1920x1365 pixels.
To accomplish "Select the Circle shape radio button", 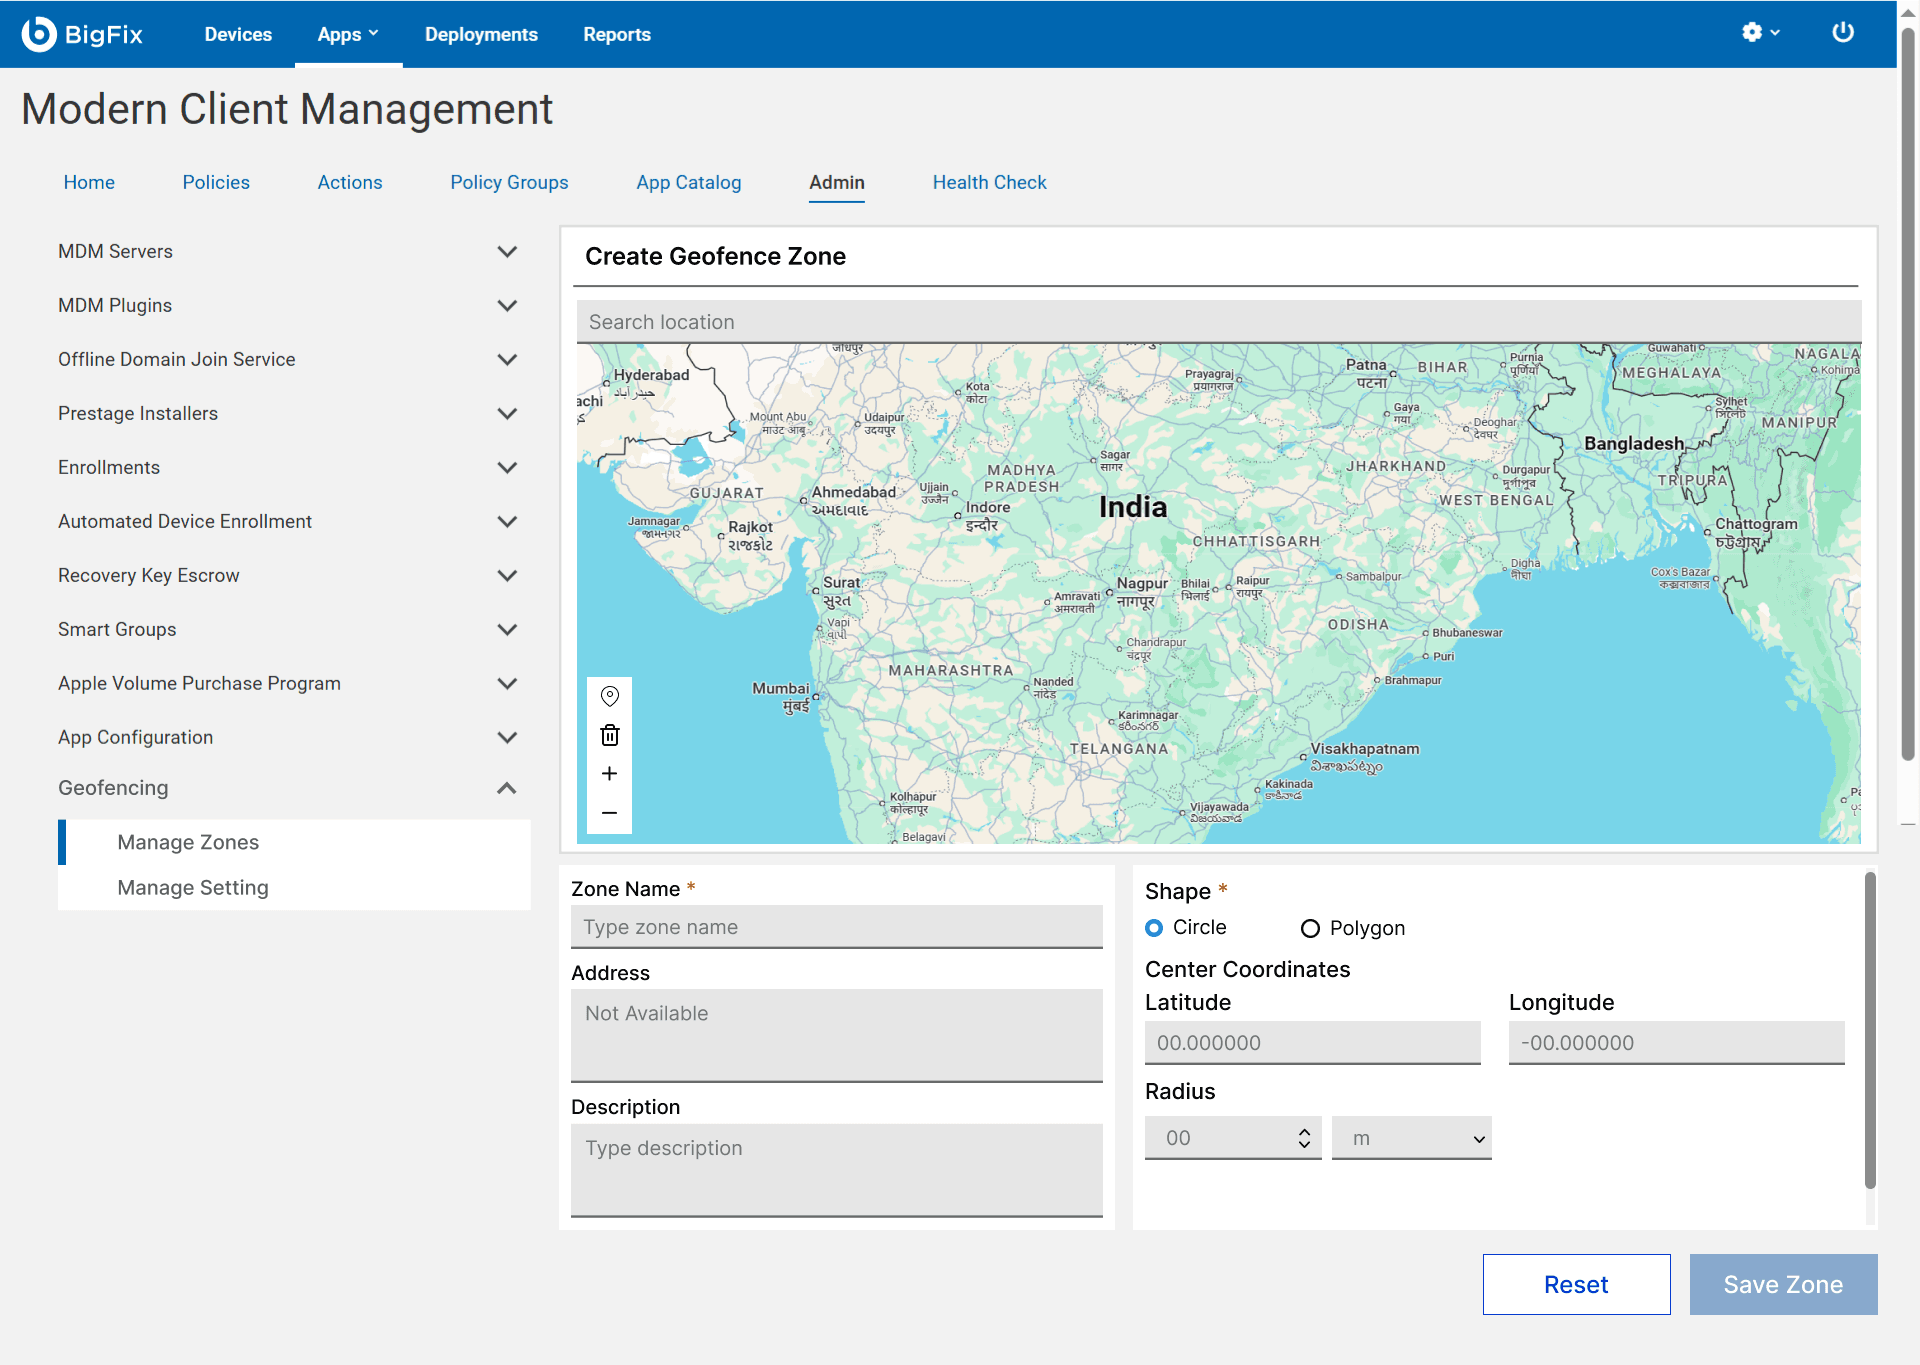I will click(x=1154, y=928).
